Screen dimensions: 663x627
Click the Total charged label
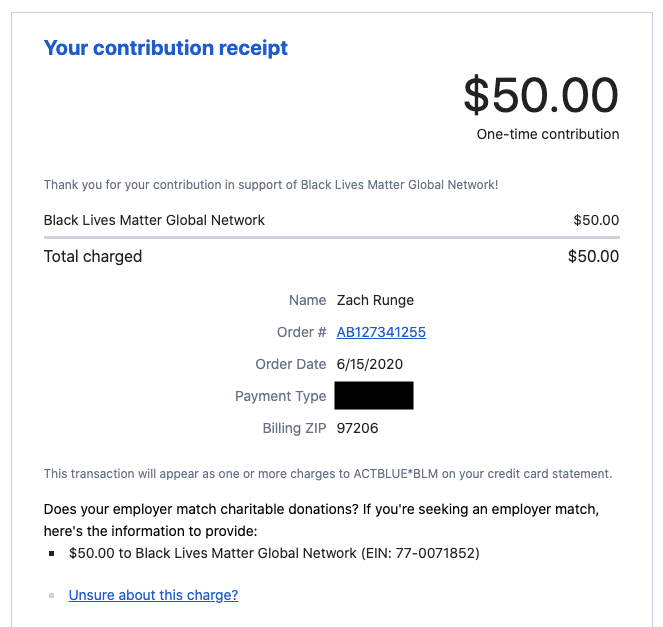tap(93, 257)
